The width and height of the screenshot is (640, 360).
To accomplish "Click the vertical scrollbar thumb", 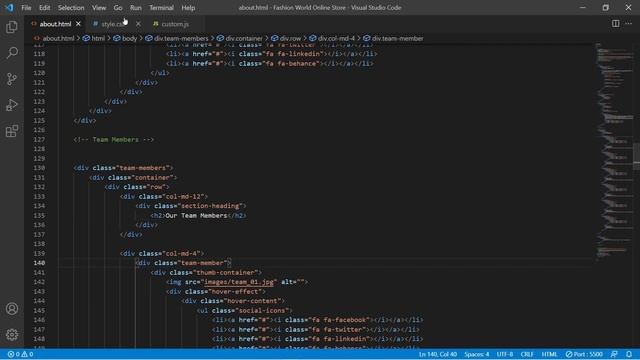I will pos(636,156).
